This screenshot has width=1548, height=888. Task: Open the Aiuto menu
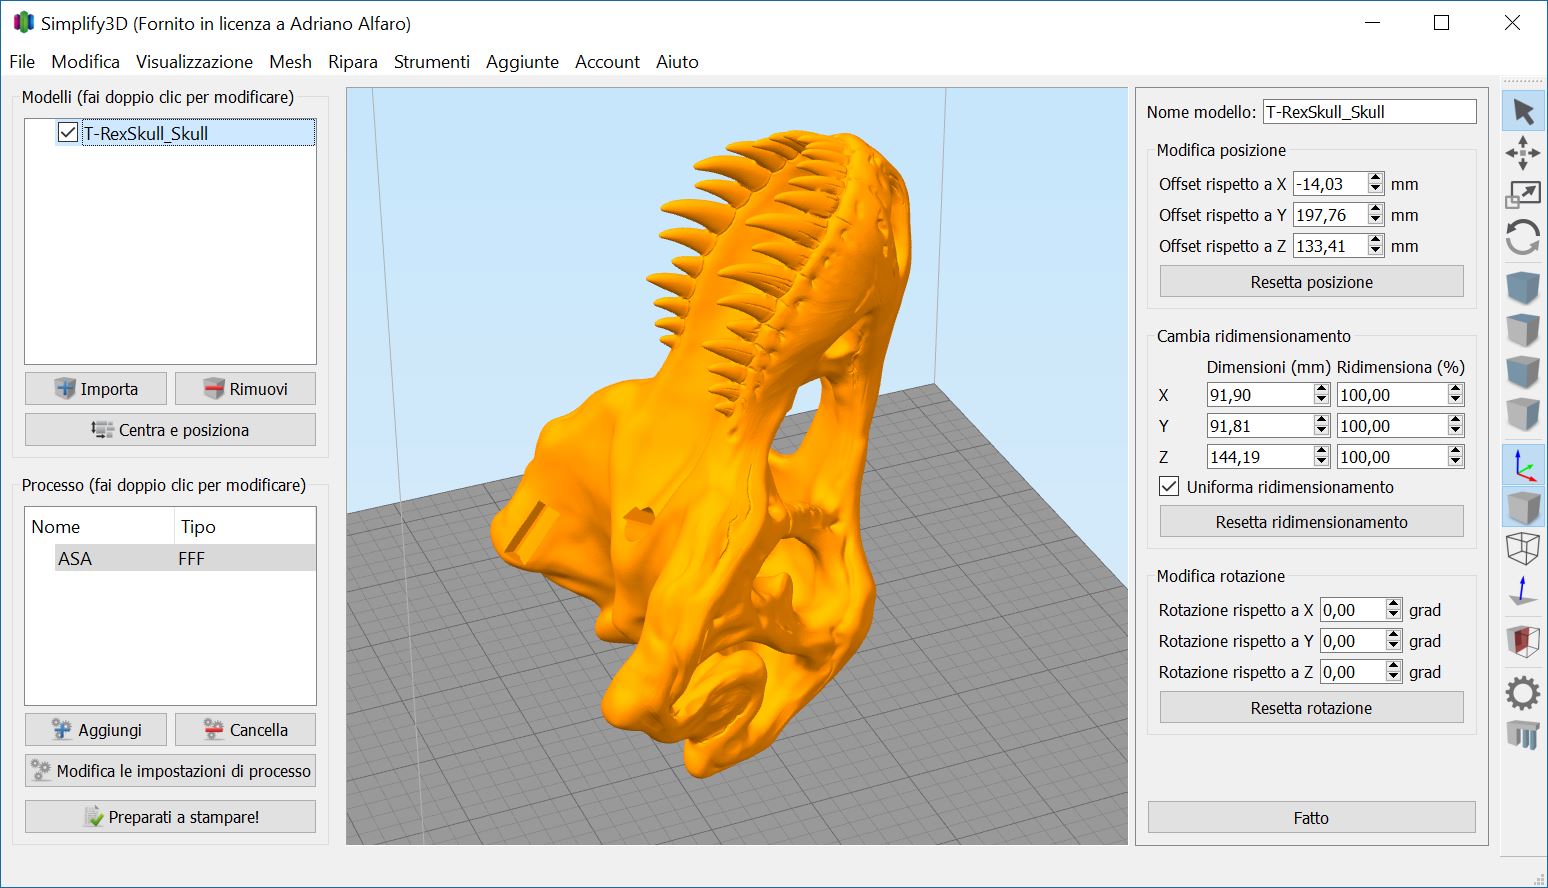[677, 61]
